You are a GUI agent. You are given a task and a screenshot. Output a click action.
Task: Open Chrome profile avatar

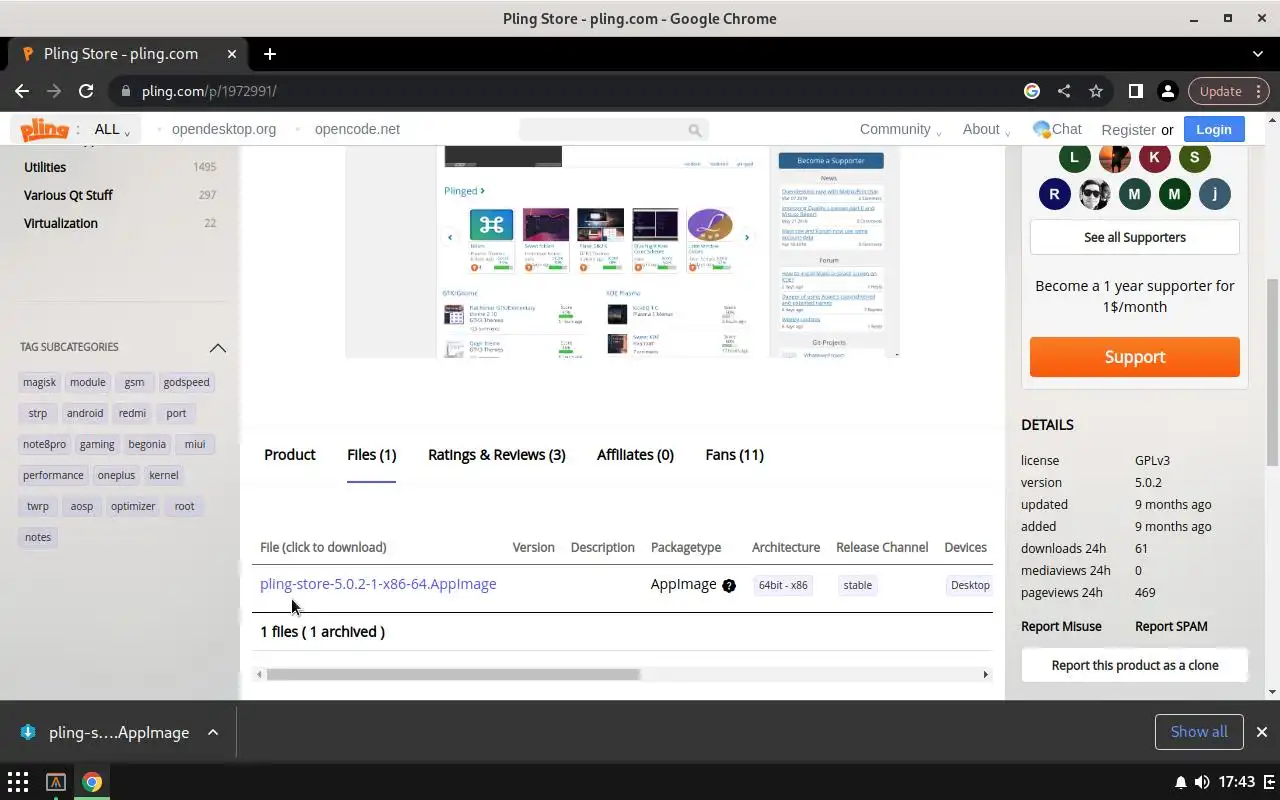pyautogui.click(x=1167, y=91)
